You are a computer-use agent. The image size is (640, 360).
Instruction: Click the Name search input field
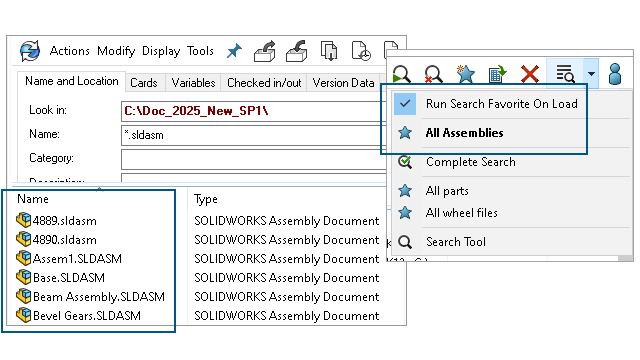pos(254,135)
